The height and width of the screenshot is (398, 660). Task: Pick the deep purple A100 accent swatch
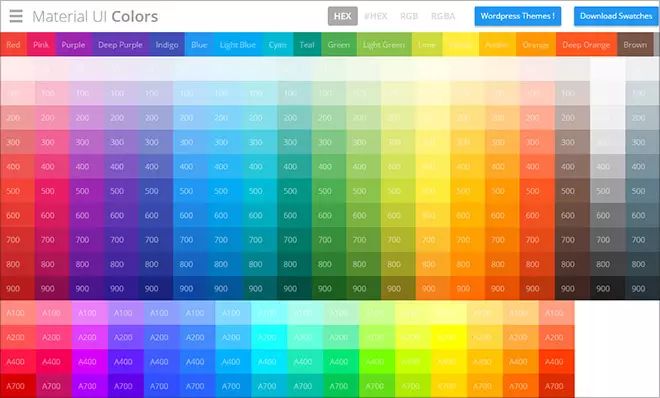coord(126,313)
